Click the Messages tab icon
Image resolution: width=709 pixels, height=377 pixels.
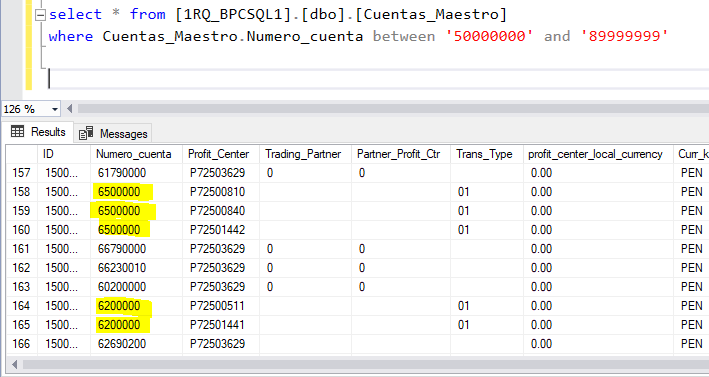pos(86,133)
